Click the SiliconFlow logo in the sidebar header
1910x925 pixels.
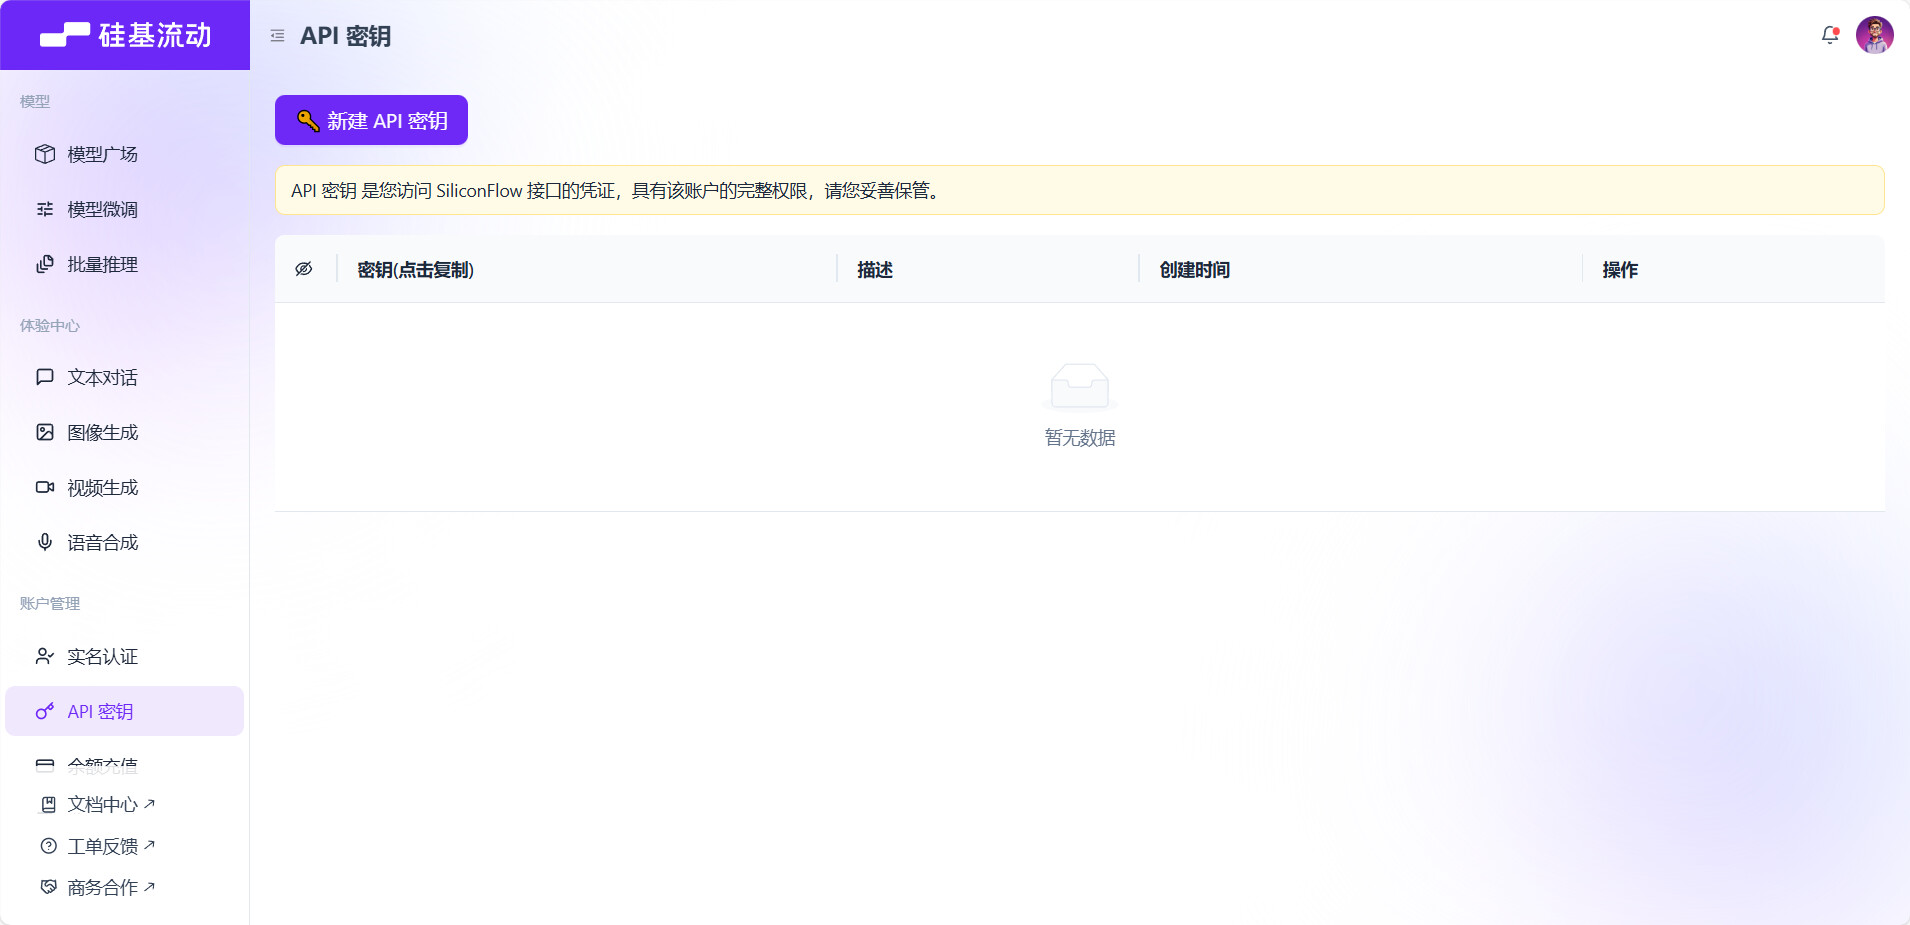(125, 35)
